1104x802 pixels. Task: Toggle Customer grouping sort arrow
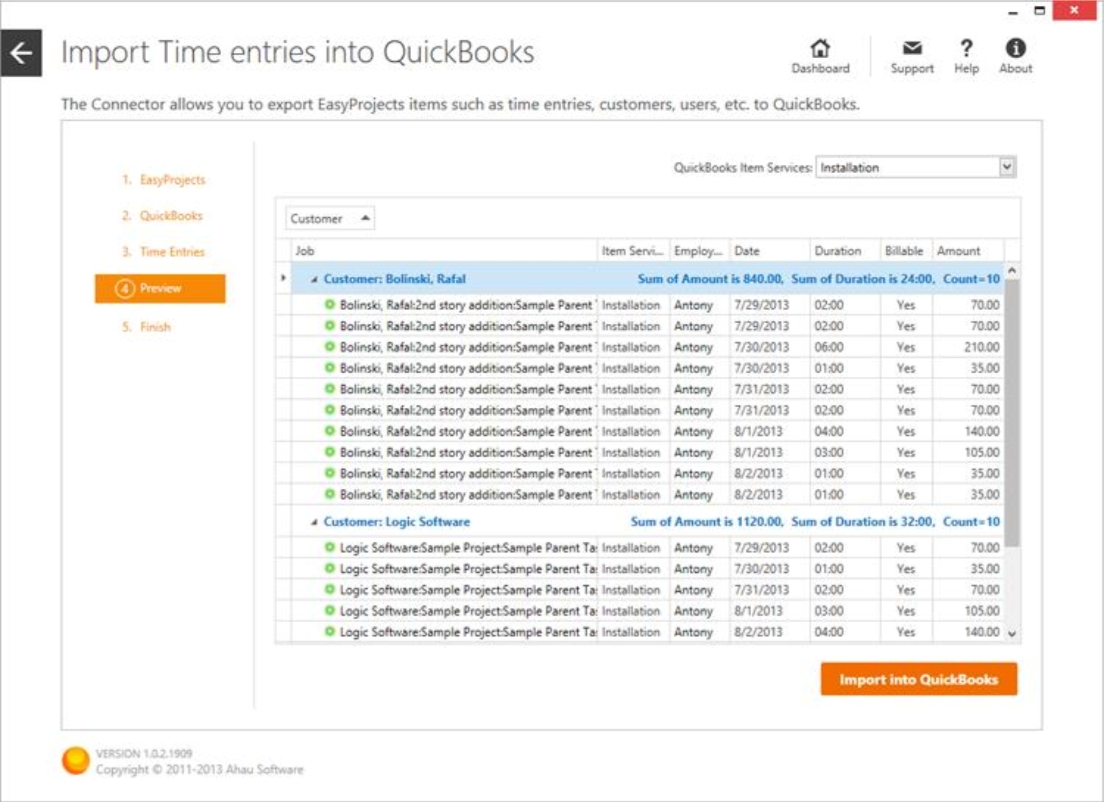point(365,218)
